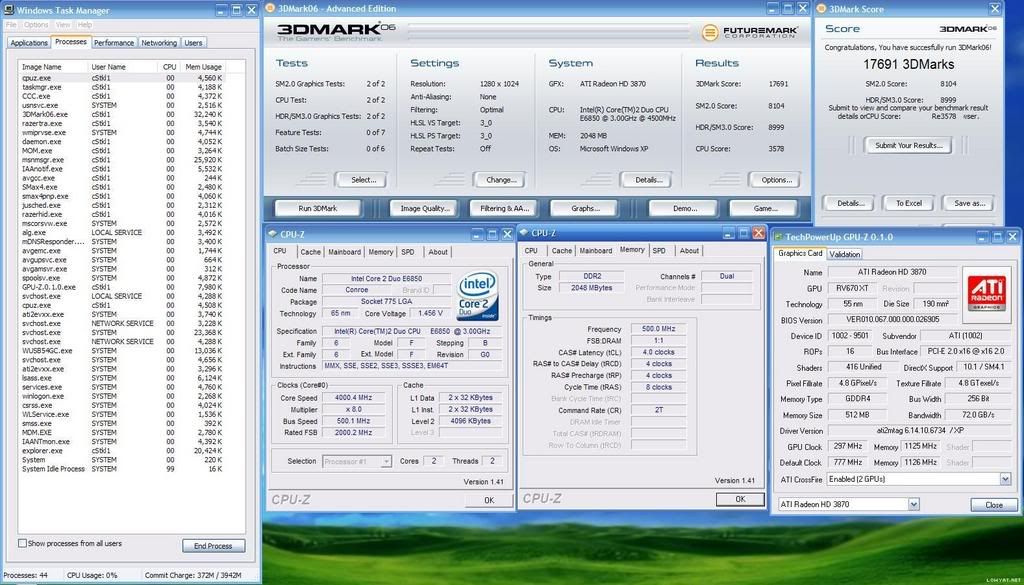This screenshot has height=585, width=1024.
Task: Click the 3DMark06 orange title bar icon
Action: coord(272,9)
